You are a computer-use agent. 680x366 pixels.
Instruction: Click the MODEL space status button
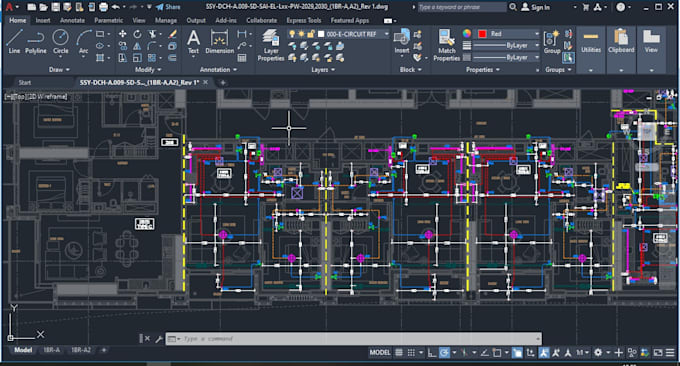pyautogui.click(x=379, y=353)
